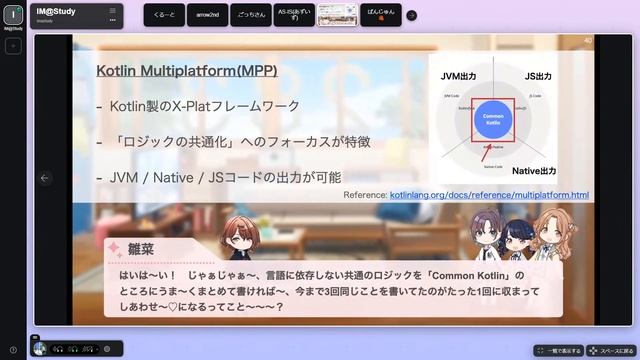640x360 pixels.
Task: Click the small badge above the user avatar
Action: 35,338
